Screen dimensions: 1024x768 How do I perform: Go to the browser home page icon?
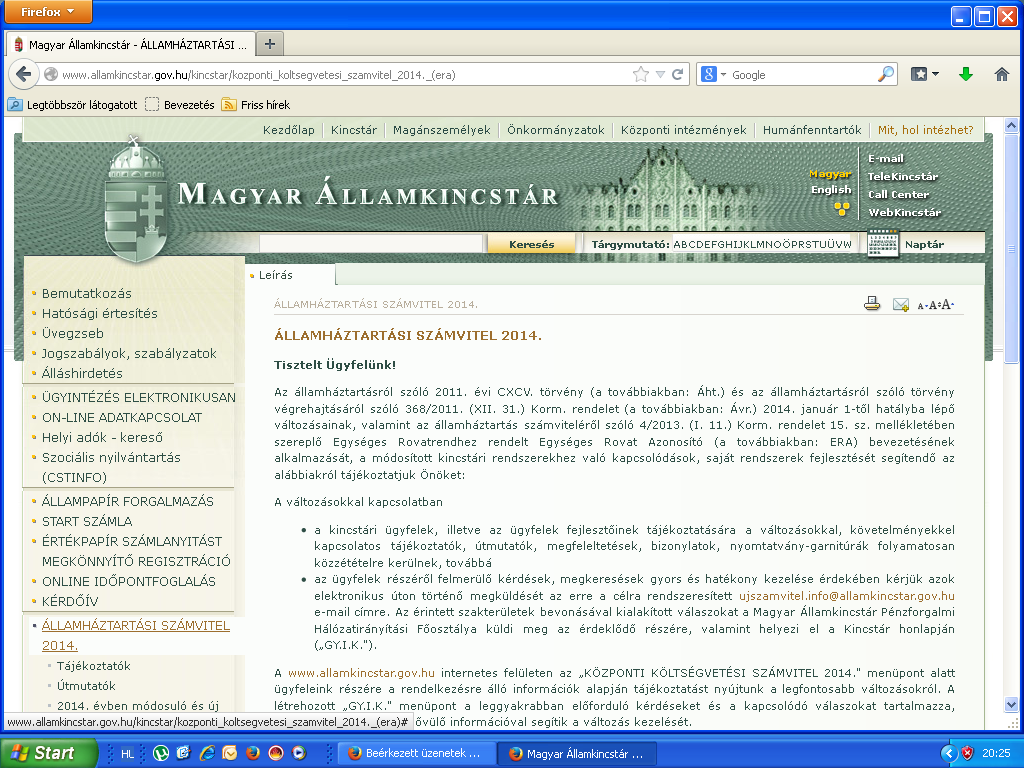(x=1002, y=74)
